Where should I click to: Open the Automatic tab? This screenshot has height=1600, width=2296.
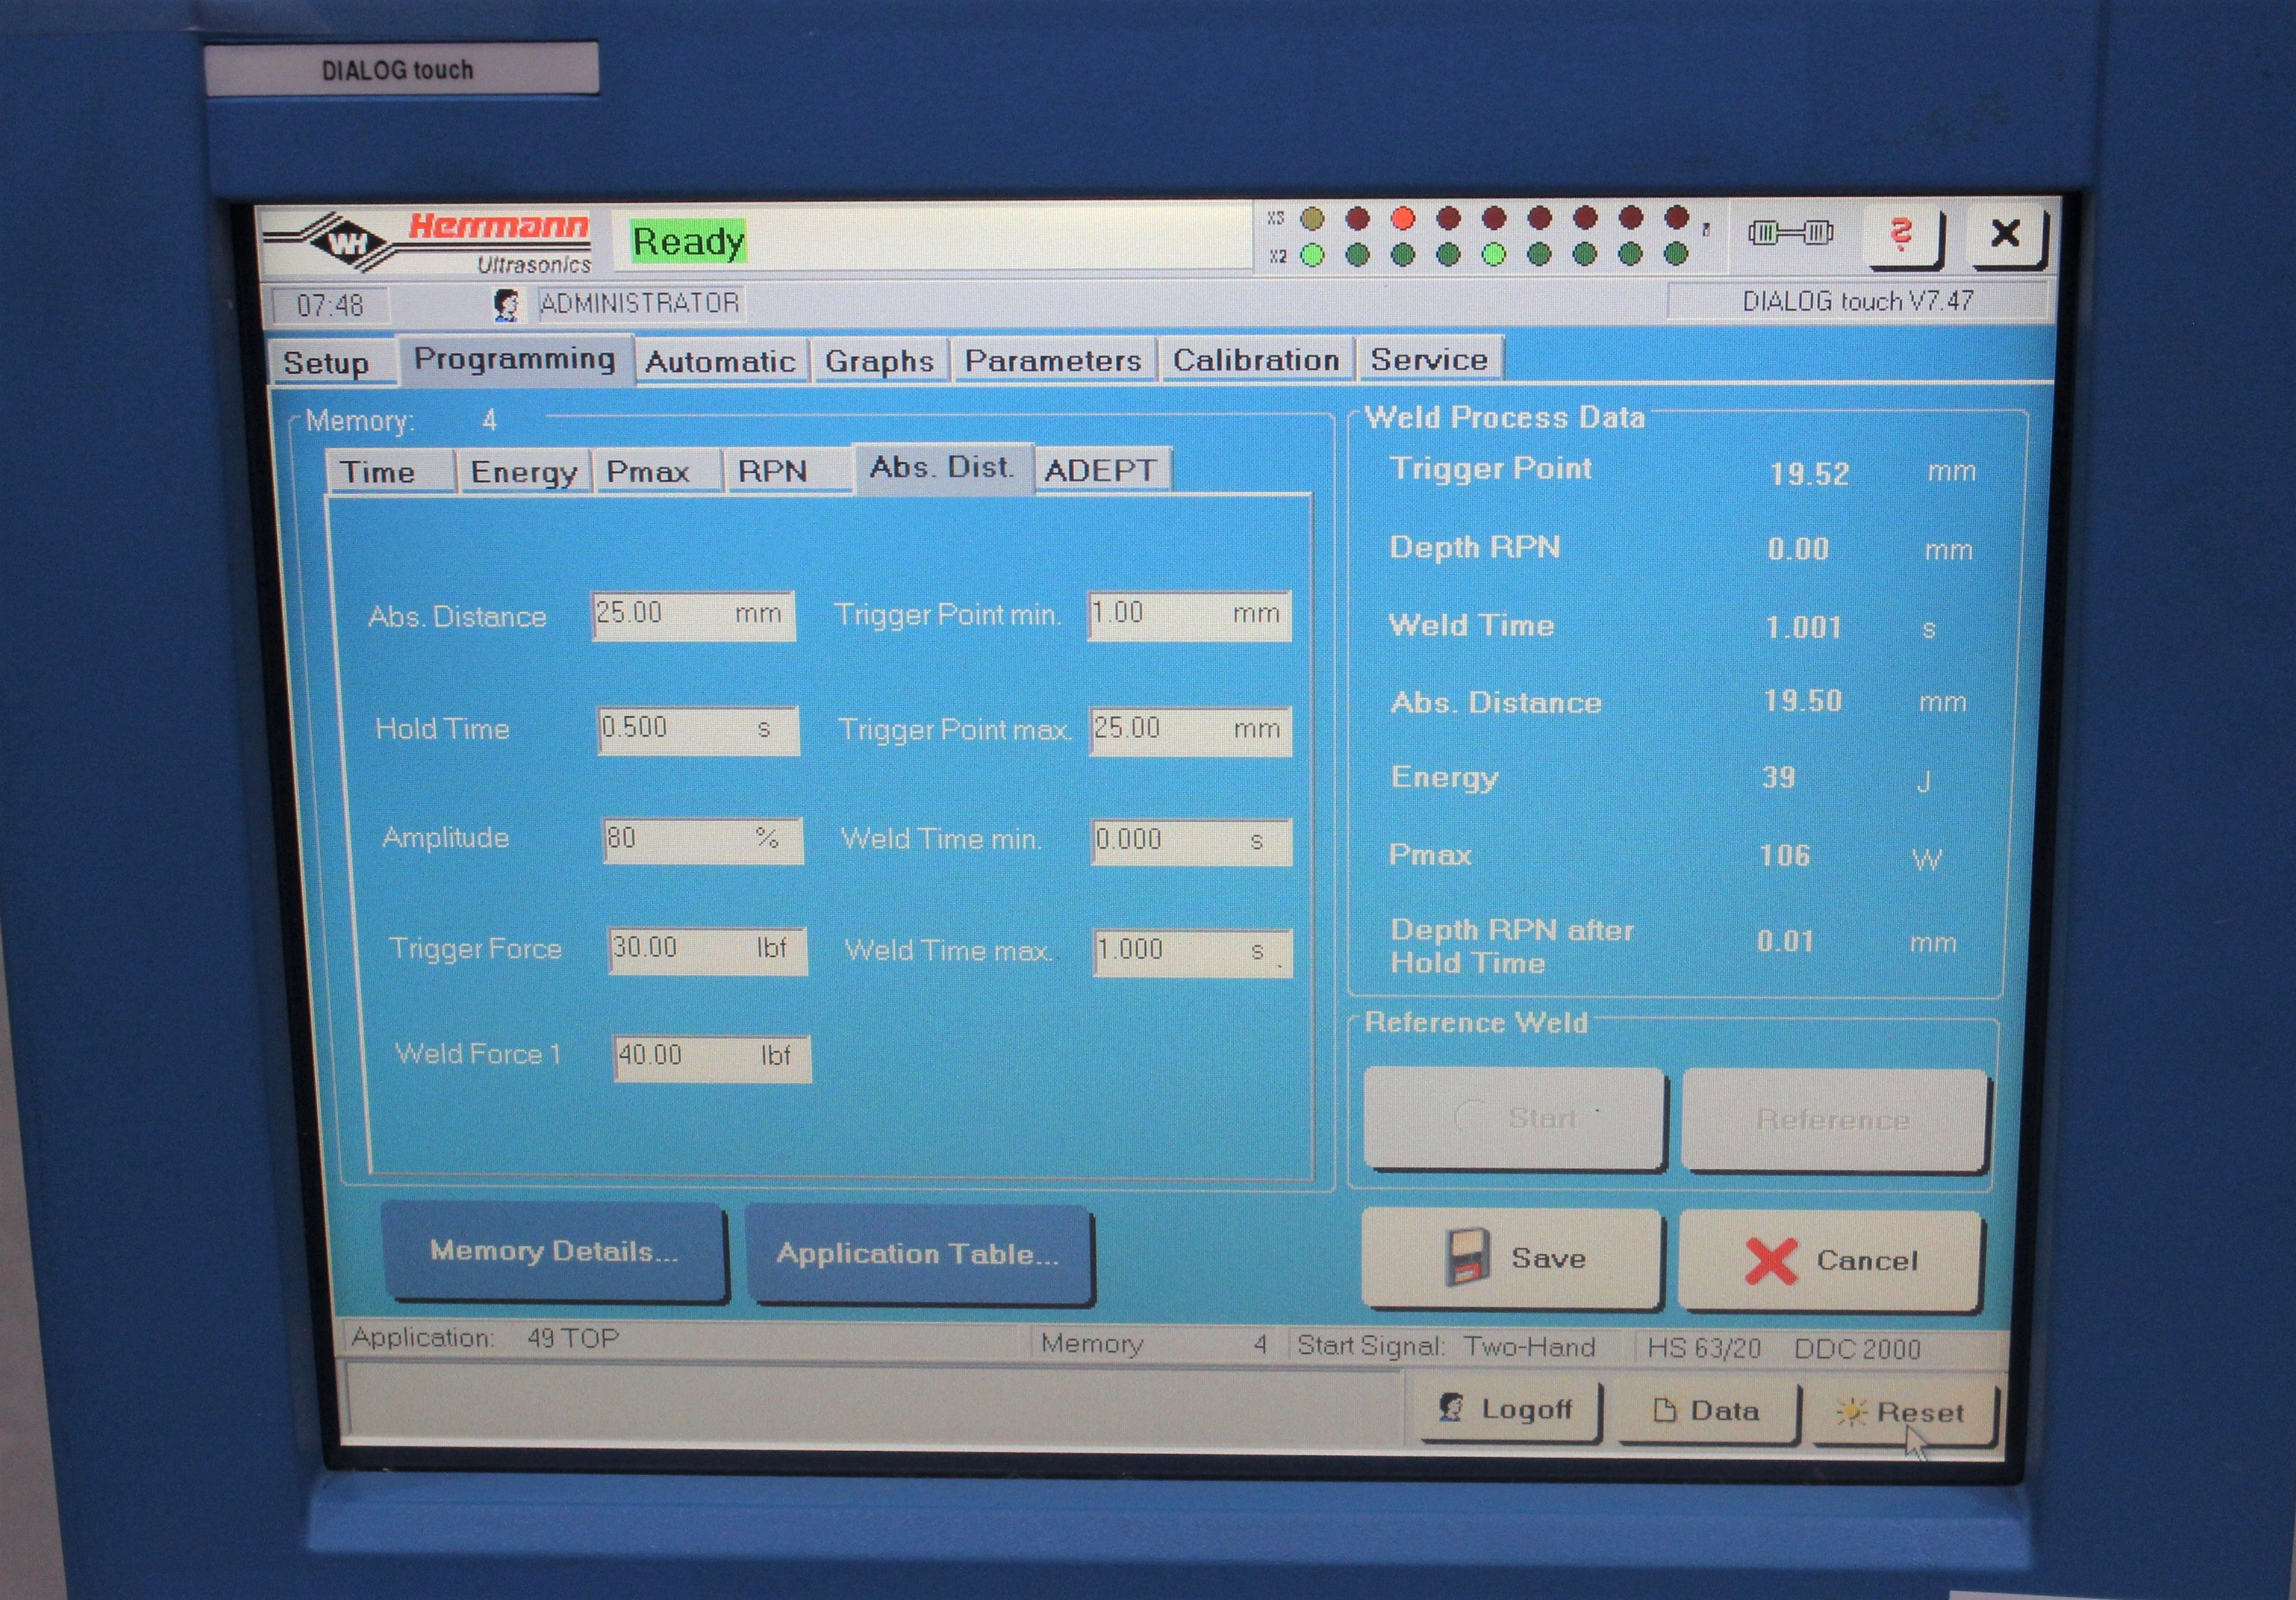(x=720, y=361)
